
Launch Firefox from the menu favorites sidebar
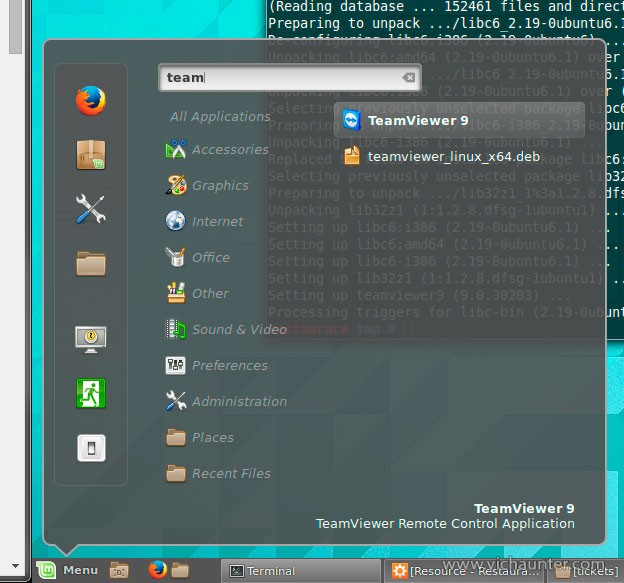(91, 101)
